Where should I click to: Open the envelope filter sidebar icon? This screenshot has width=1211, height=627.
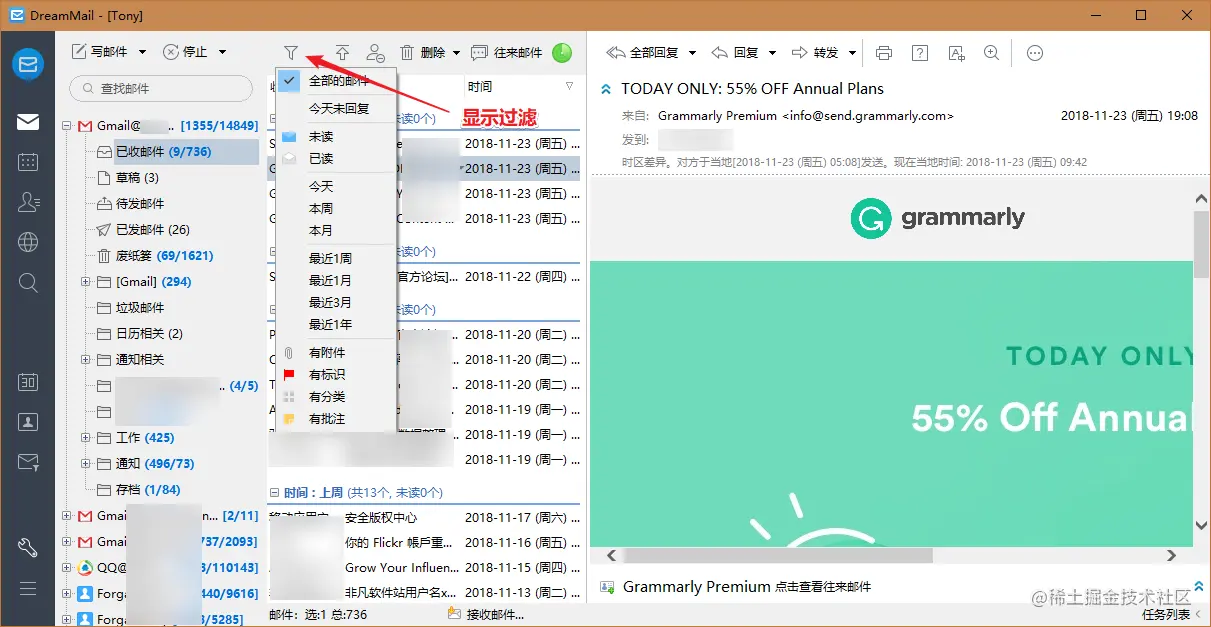(x=28, y=462)
